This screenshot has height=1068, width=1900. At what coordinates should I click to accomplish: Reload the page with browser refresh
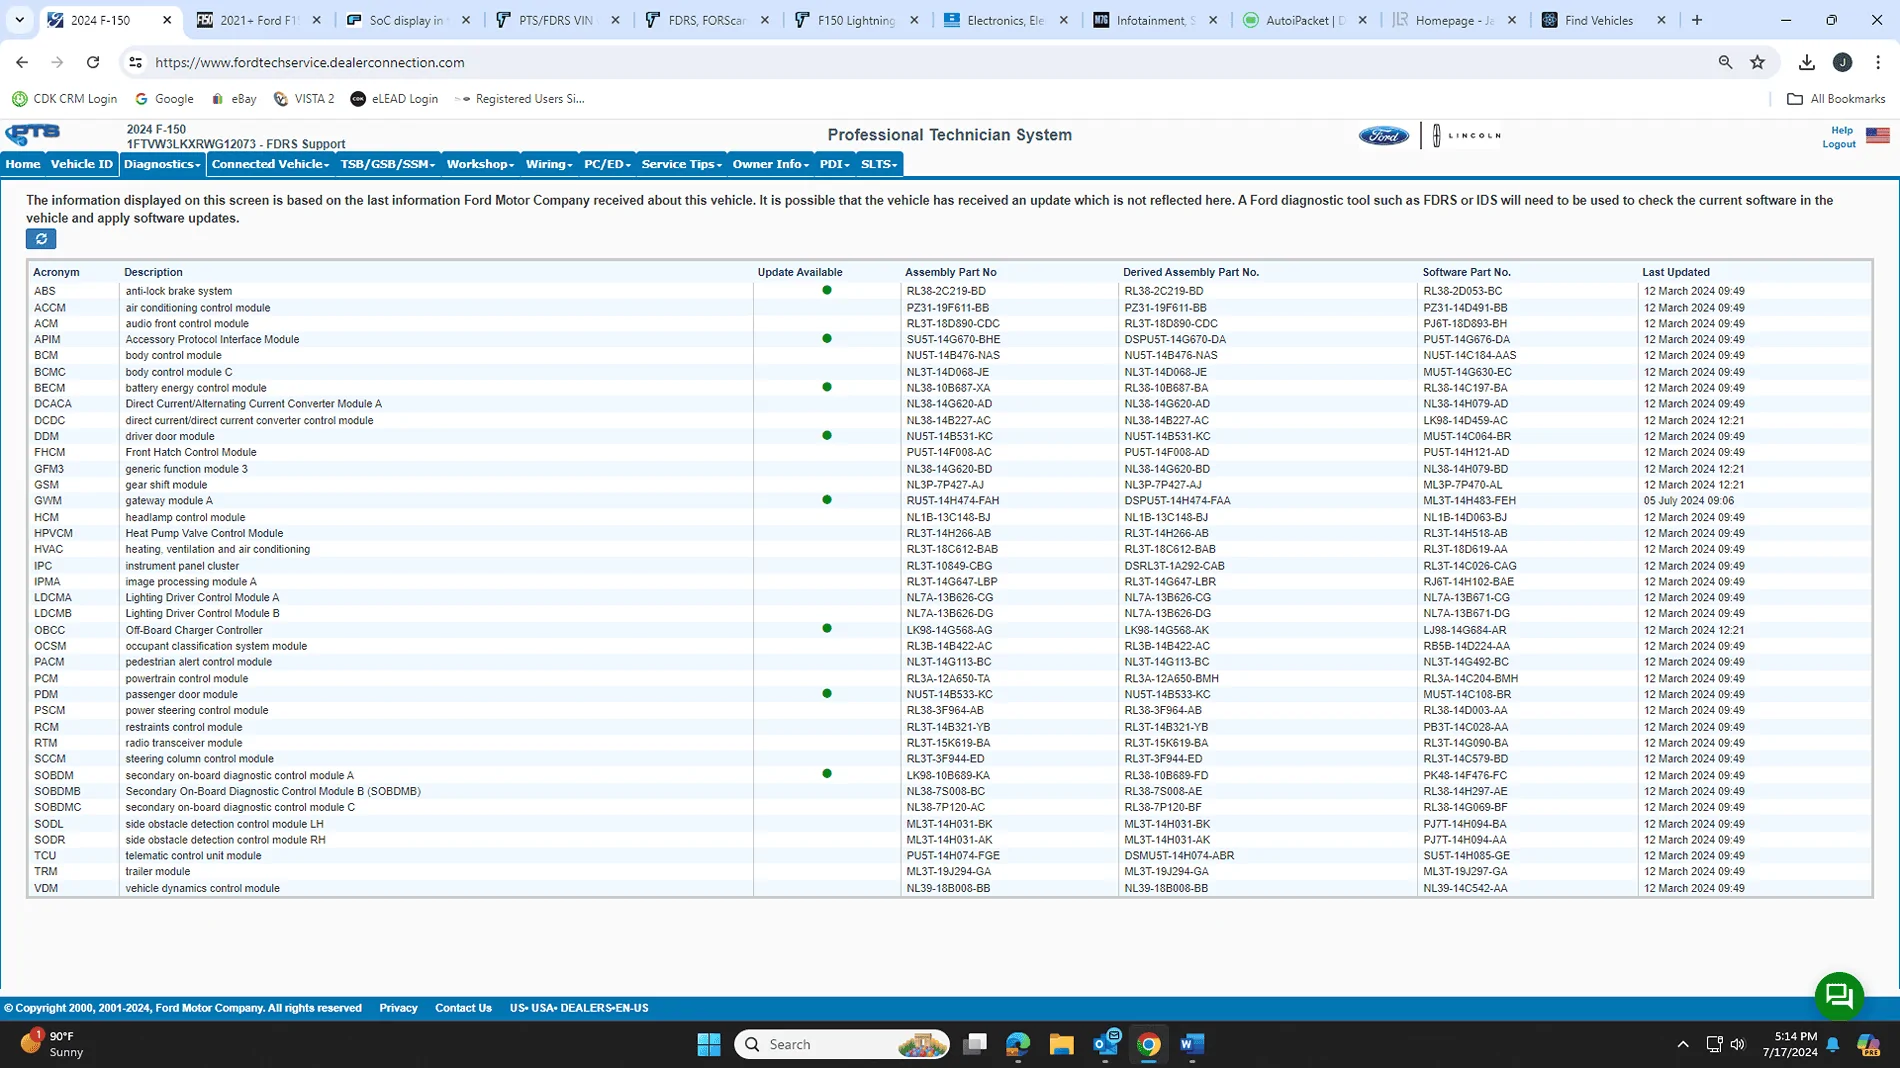click(x=93, y=62)
